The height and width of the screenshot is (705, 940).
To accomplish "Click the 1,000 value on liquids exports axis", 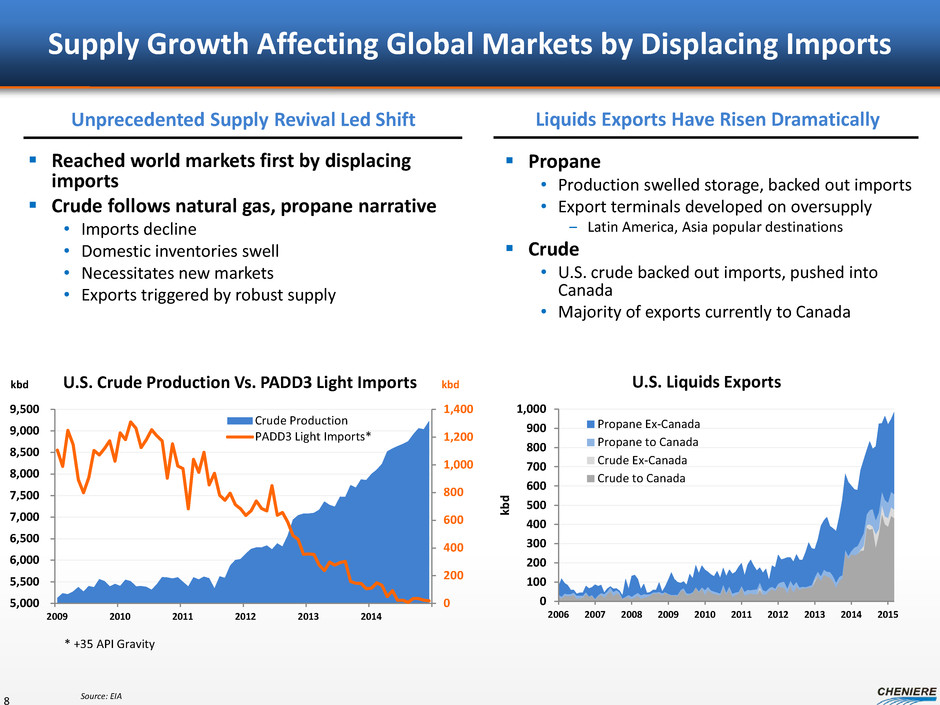I will (x=529, y=409).
